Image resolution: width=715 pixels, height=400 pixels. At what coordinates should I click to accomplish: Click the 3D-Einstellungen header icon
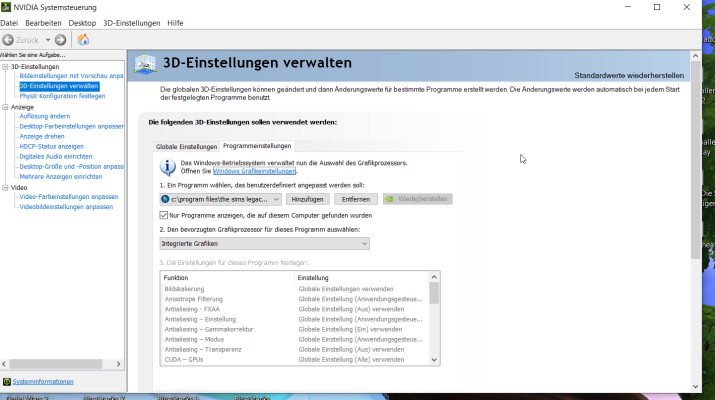145,63
